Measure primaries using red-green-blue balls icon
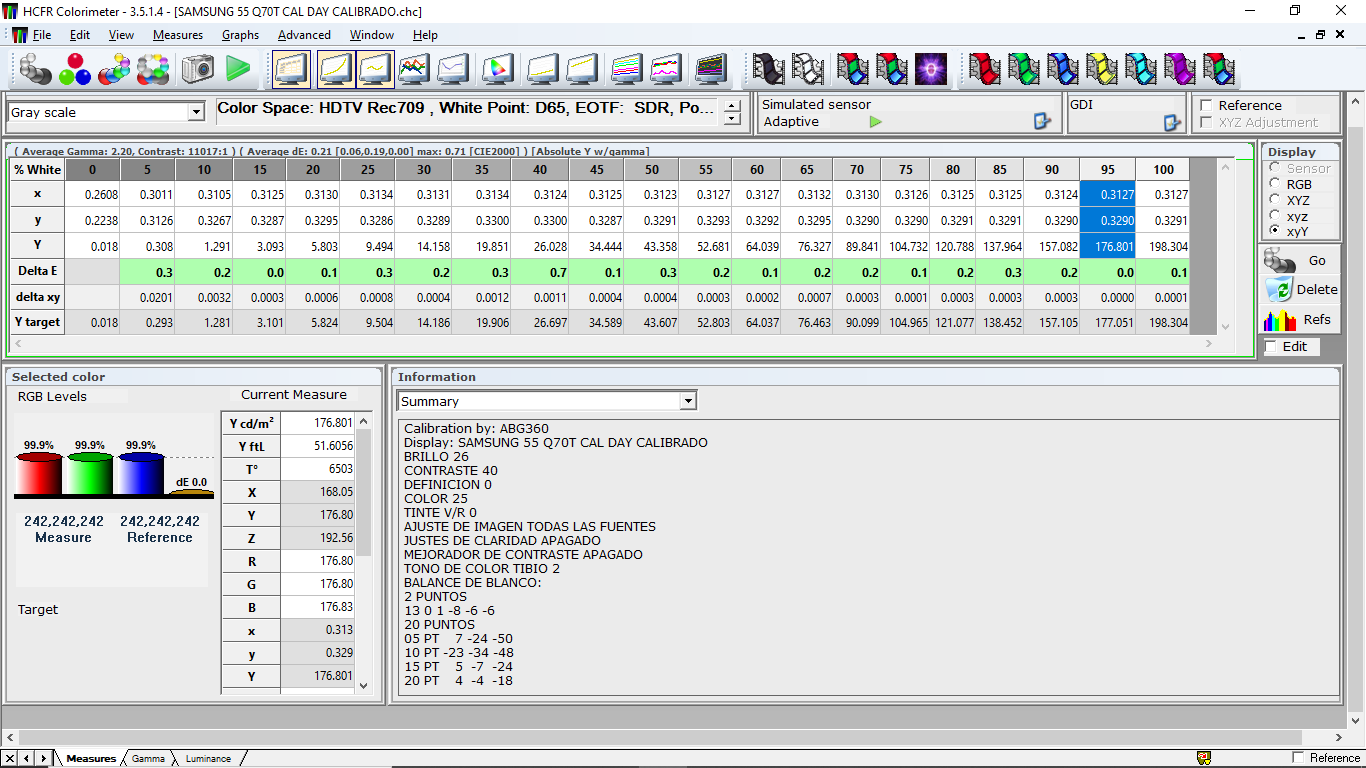Screen dimensions: 1366x768 point(75,68)
